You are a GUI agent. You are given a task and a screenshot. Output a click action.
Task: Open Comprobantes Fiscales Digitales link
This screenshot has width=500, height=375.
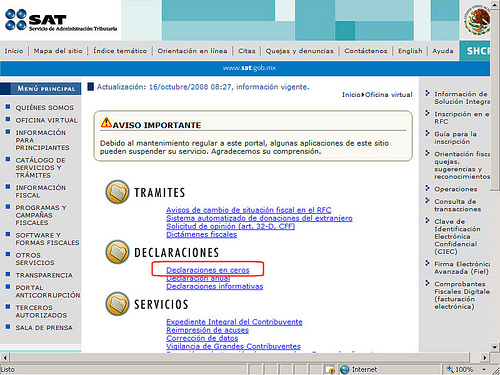coord(462,295)
